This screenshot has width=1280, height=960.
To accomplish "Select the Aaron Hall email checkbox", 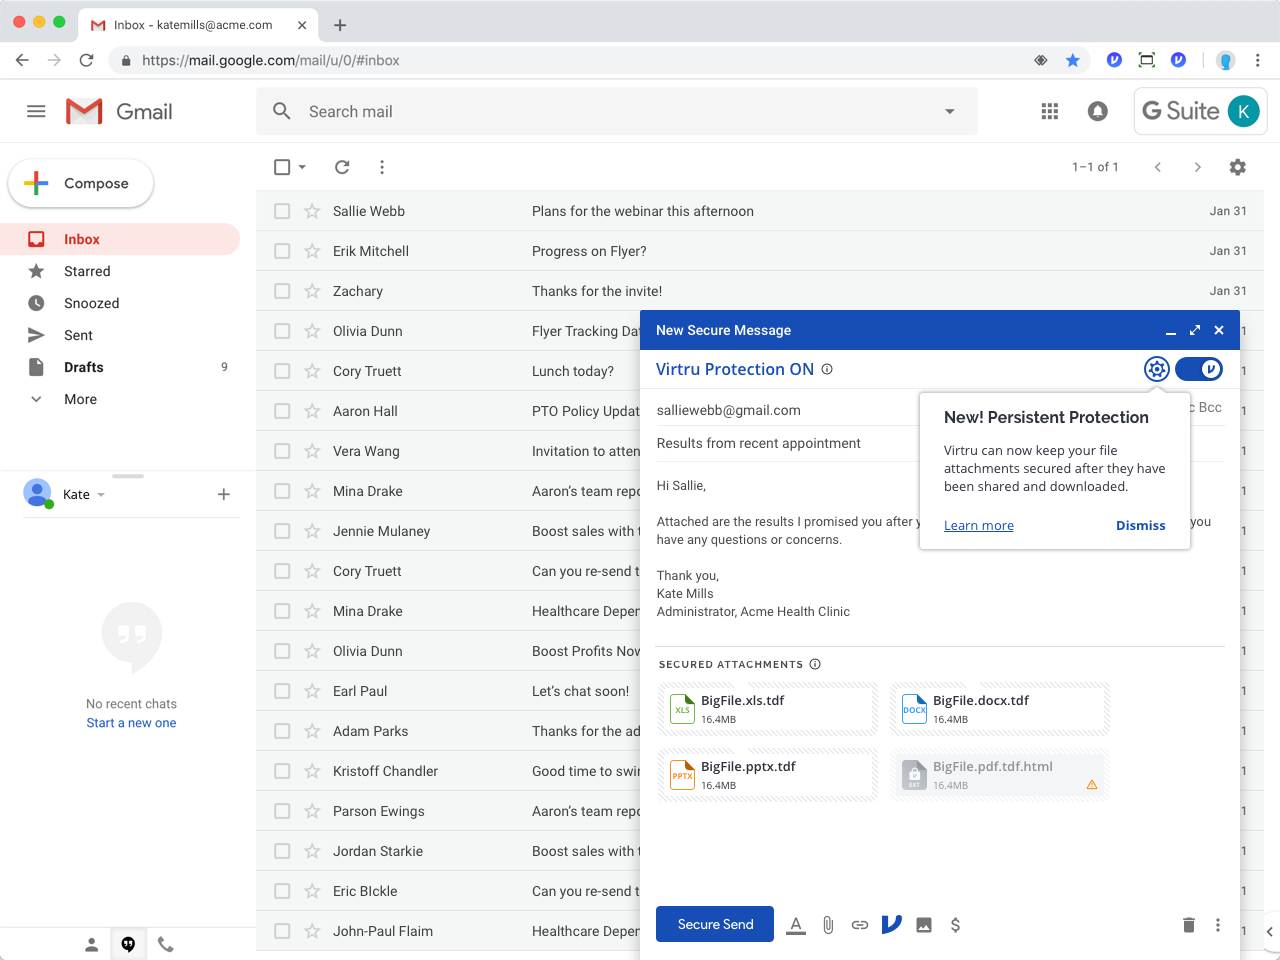I will pos(282,411).
